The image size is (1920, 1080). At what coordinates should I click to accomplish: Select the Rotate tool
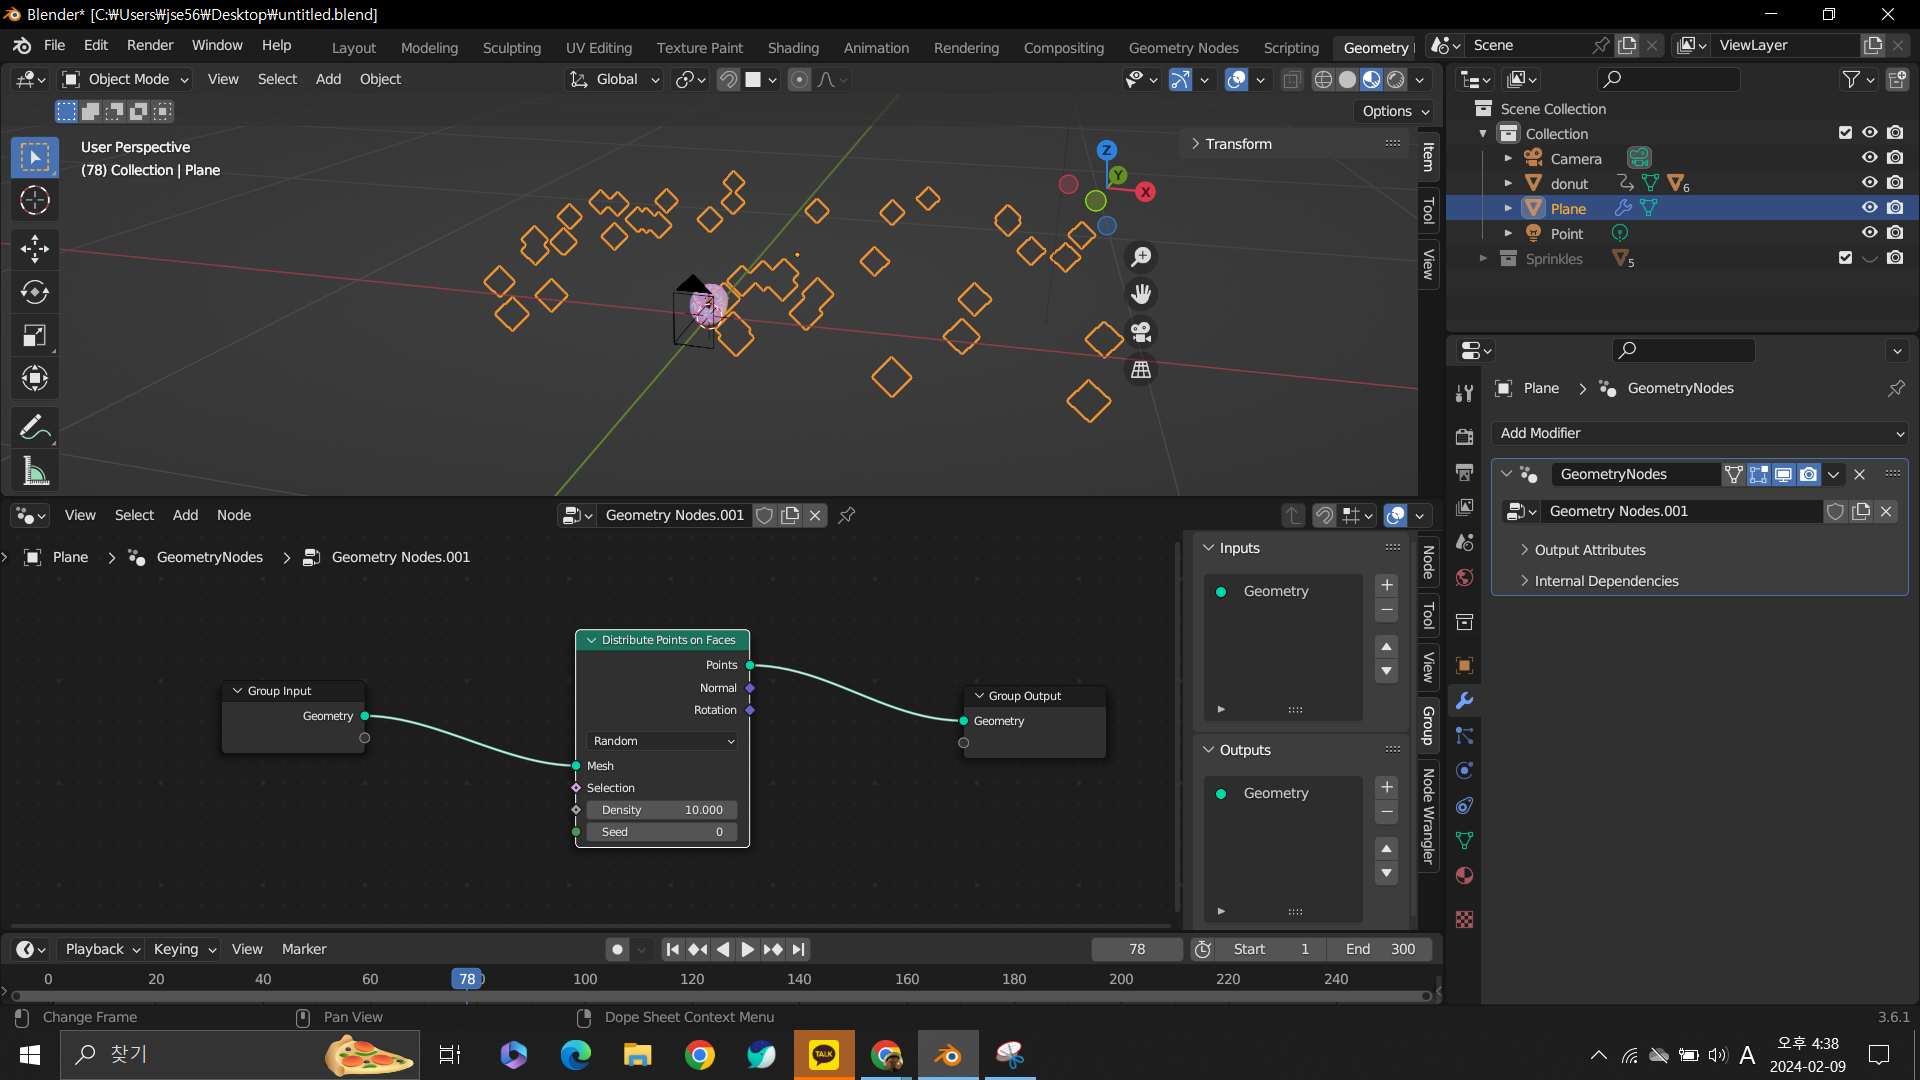point(35,292)
